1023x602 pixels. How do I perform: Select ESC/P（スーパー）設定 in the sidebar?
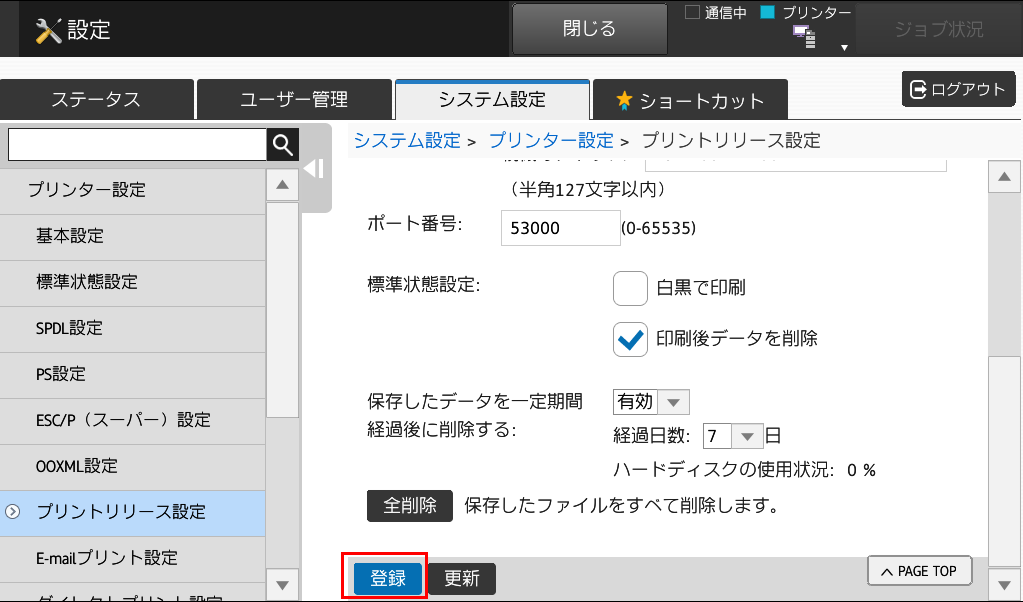[x=133, y=420]
